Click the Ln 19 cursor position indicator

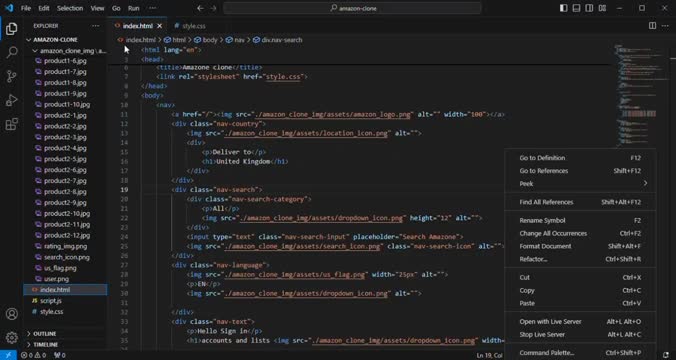[x=491, y=355]
